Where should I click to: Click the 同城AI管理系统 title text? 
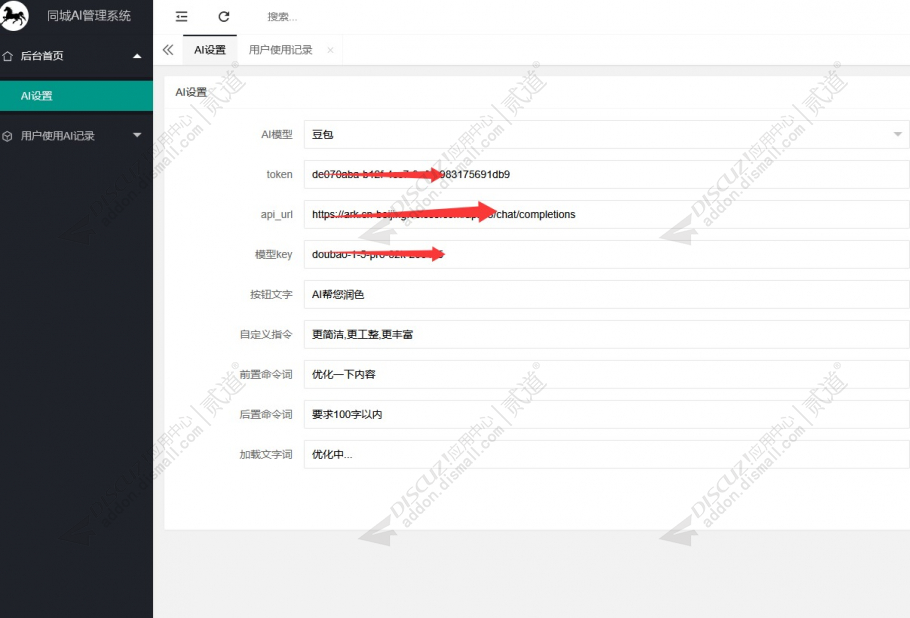pyautogui.click(x=89, y=16)
